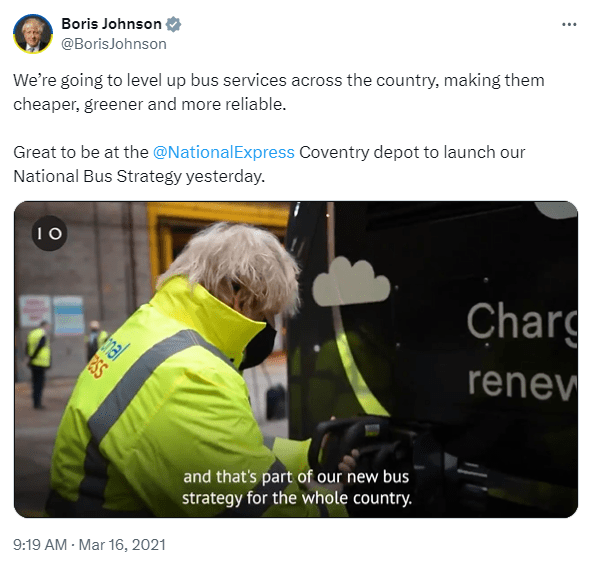This screenshot has width=595, height=563.
Task: Open the three-dot more options menu
Action: pos(569,25)
